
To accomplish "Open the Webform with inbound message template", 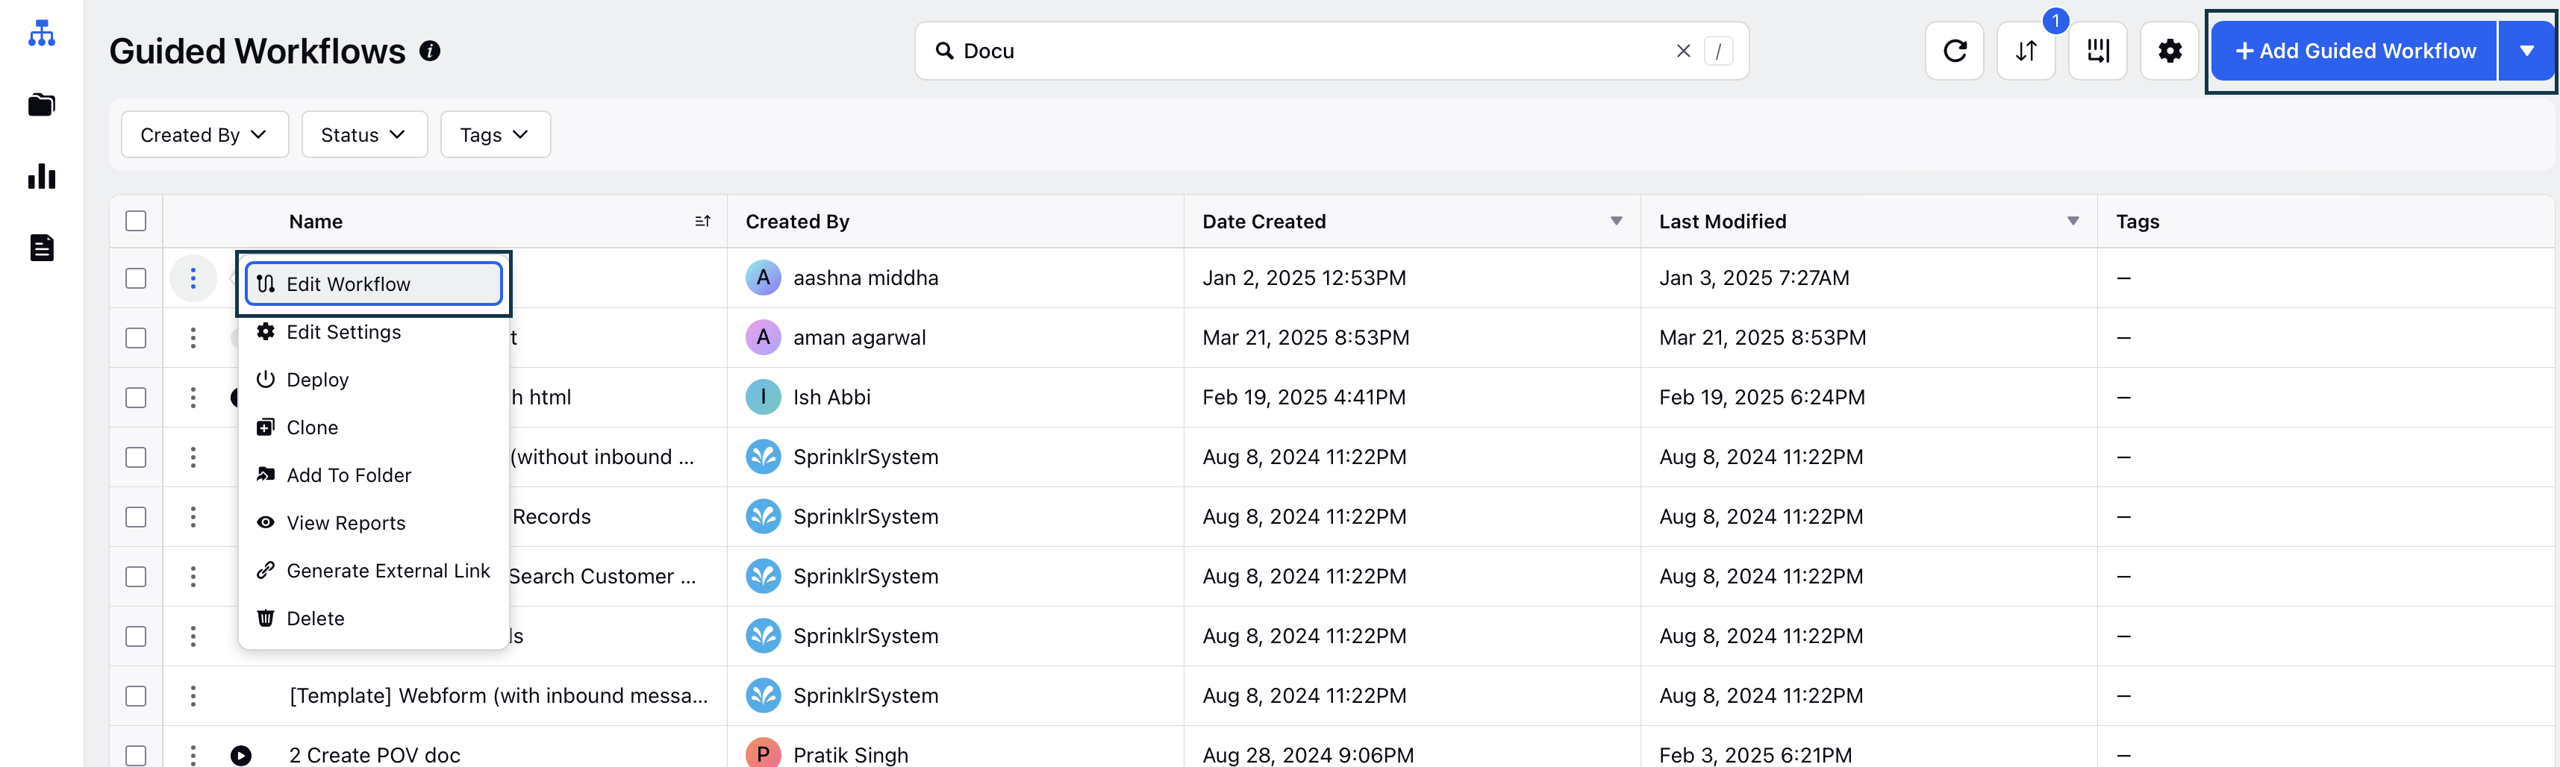I will click(498, 696).
